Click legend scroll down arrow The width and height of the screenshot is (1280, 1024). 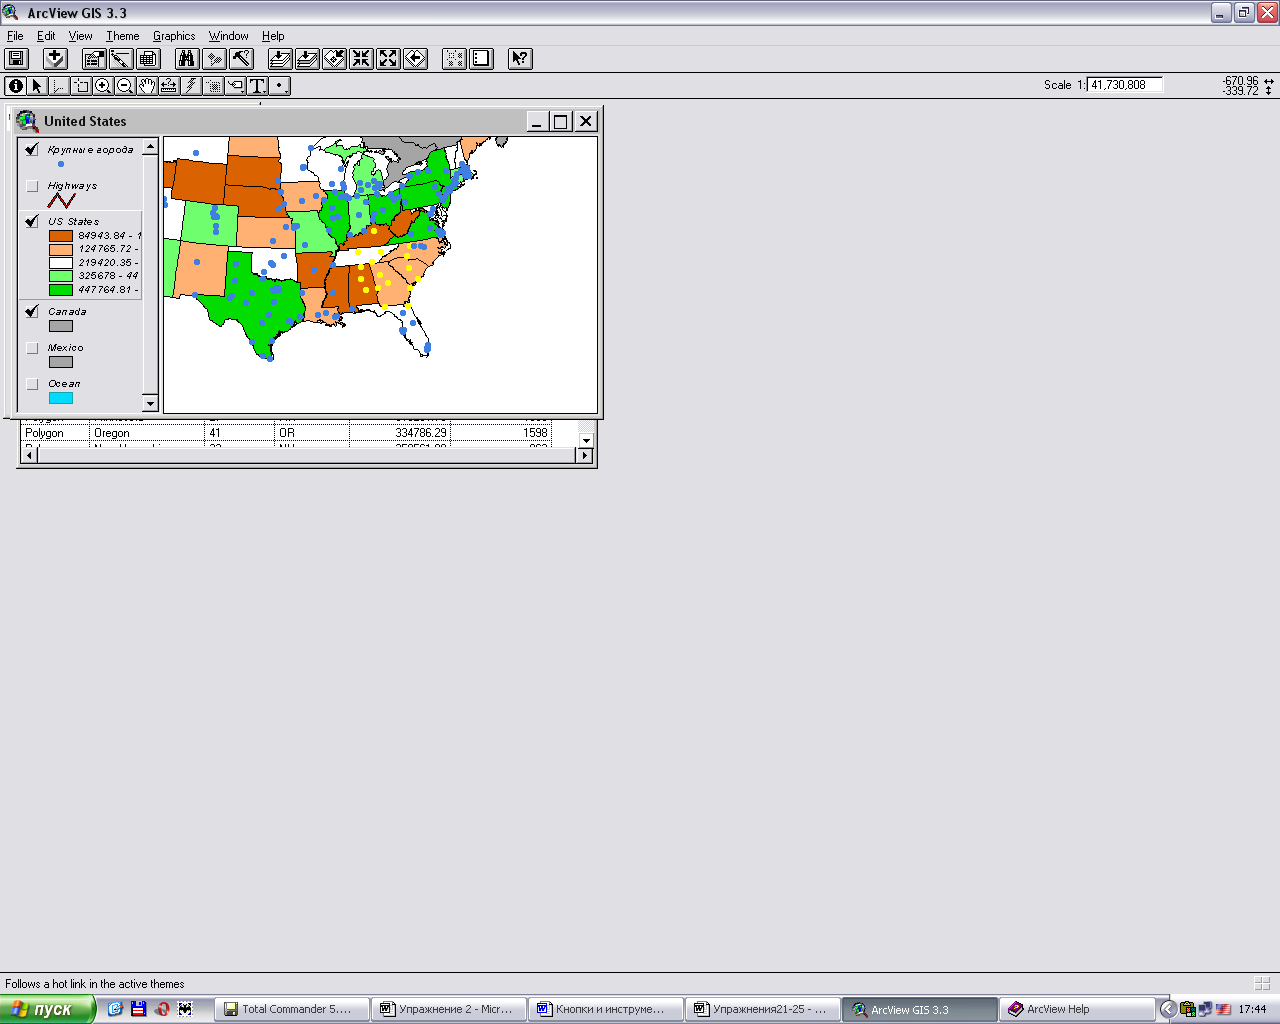coord(151,404)
